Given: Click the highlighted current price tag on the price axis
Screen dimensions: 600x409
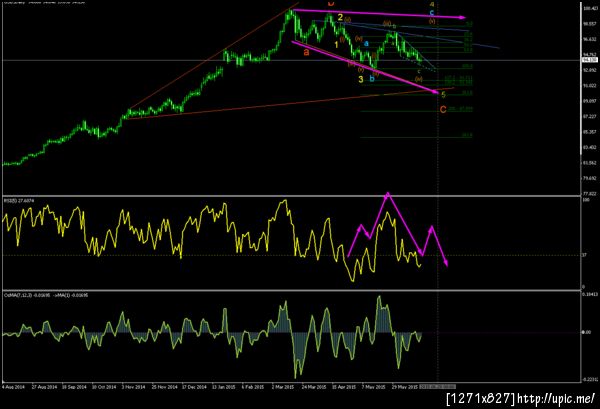Looking at the screenshot, I should (590, 60).
